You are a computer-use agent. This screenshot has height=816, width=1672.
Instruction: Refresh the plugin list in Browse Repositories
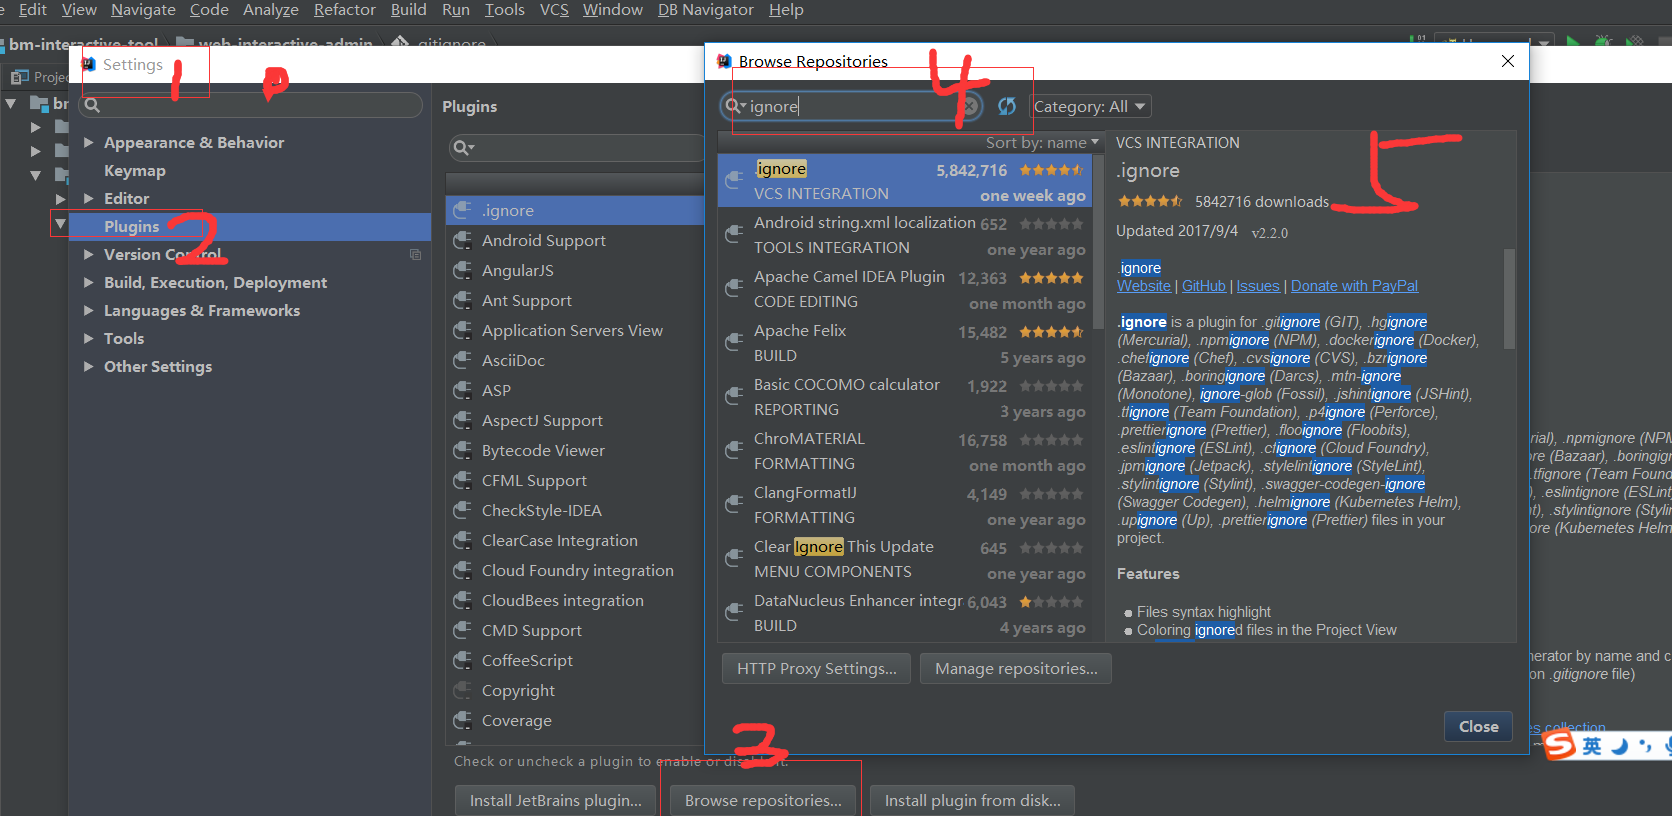click(1007, 106)
